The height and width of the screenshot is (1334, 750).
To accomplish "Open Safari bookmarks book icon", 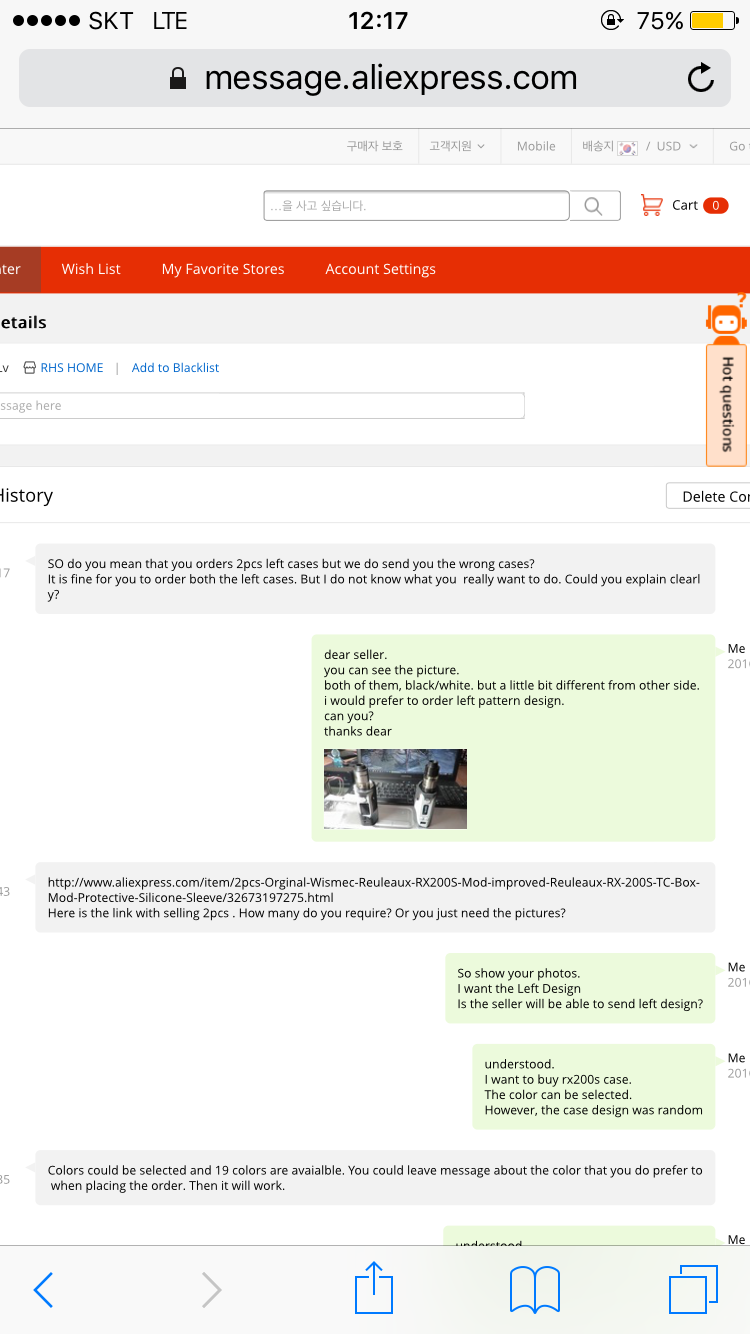I will (535, 1290).
